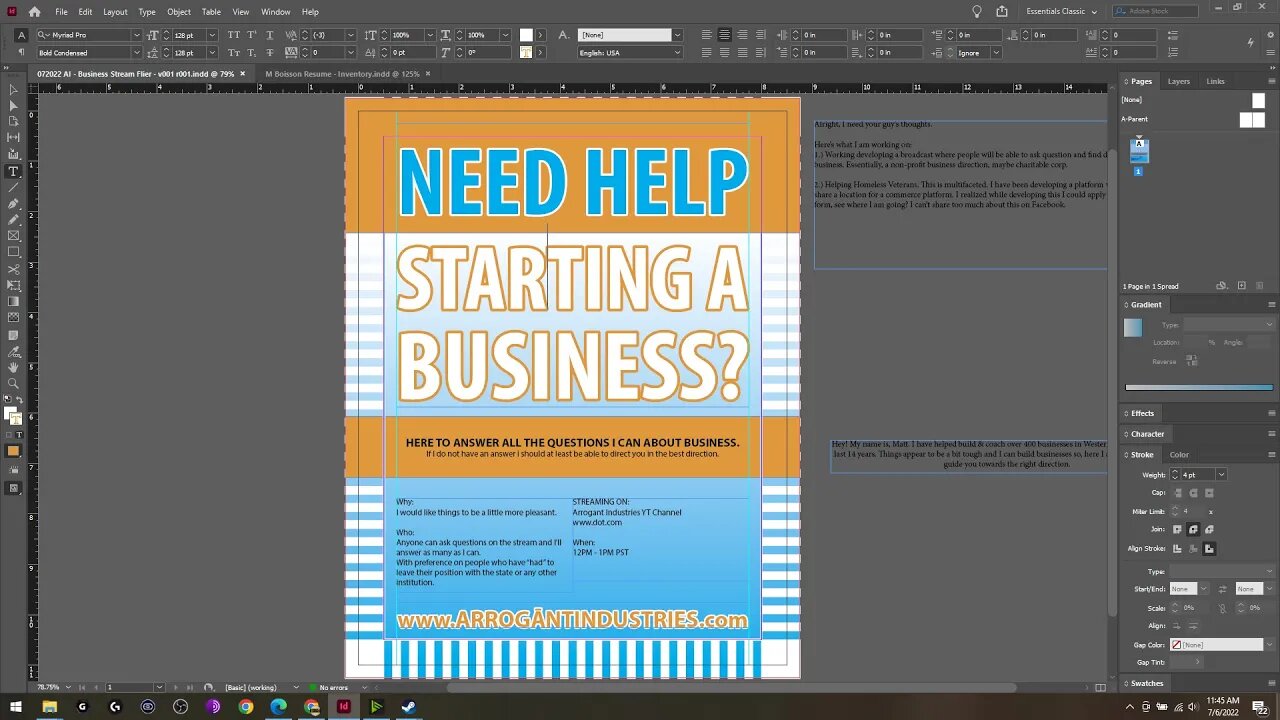The width and height of the screenshot is (1280, 720).
Task: Click the Adobe Stock search field
Action: point(1155,12)
